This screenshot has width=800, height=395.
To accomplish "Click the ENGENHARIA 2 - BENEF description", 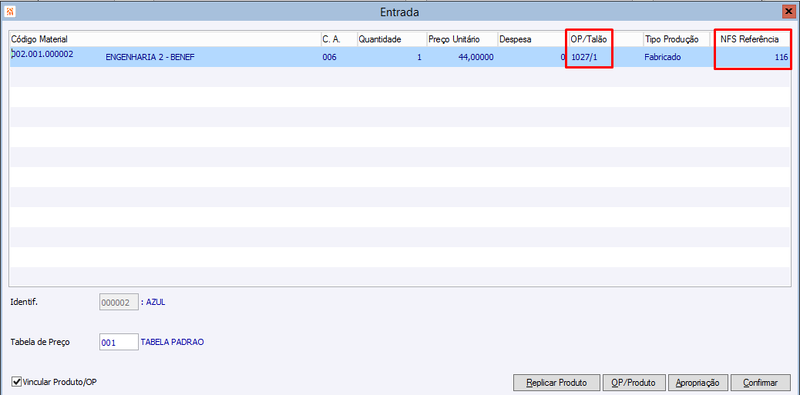I will point(150,58).
